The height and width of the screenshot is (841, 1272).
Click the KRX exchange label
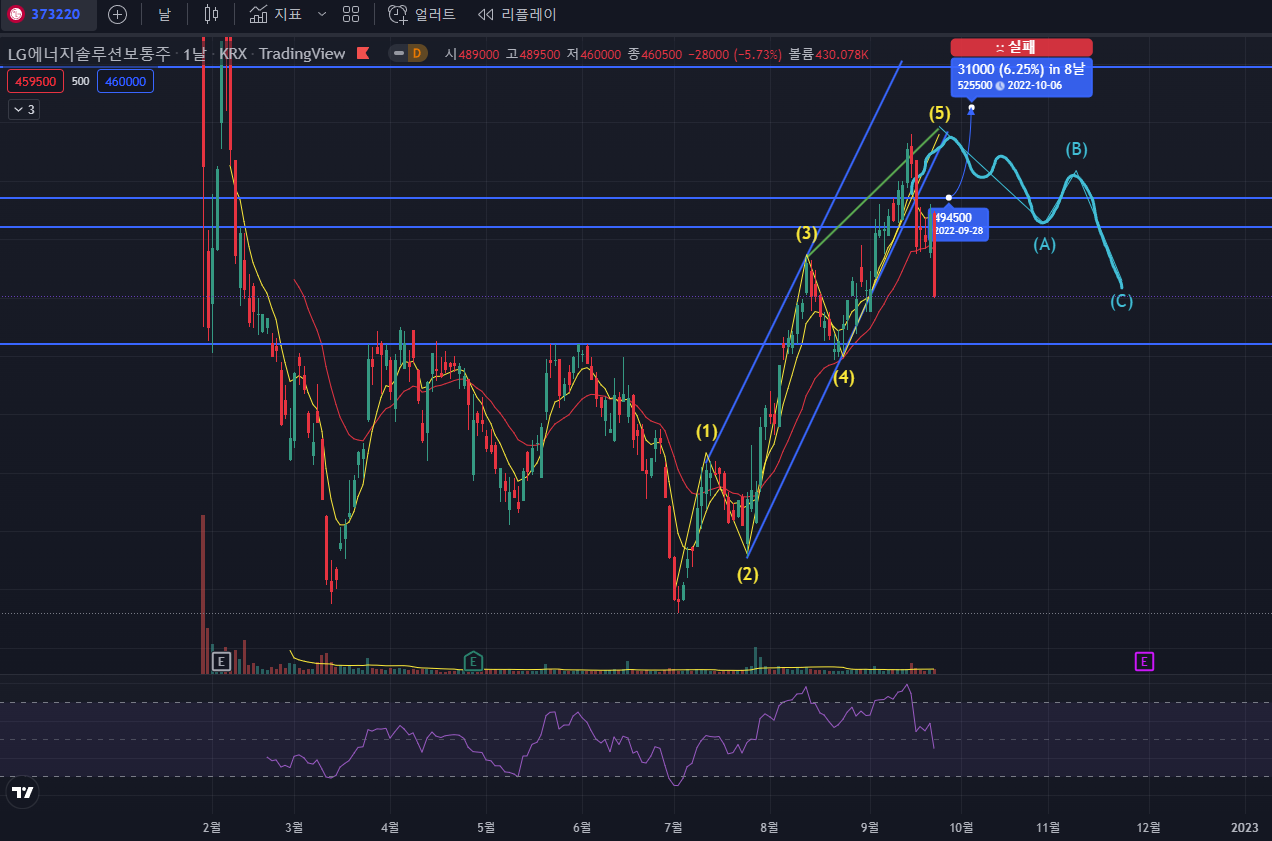tap(233, 53)
